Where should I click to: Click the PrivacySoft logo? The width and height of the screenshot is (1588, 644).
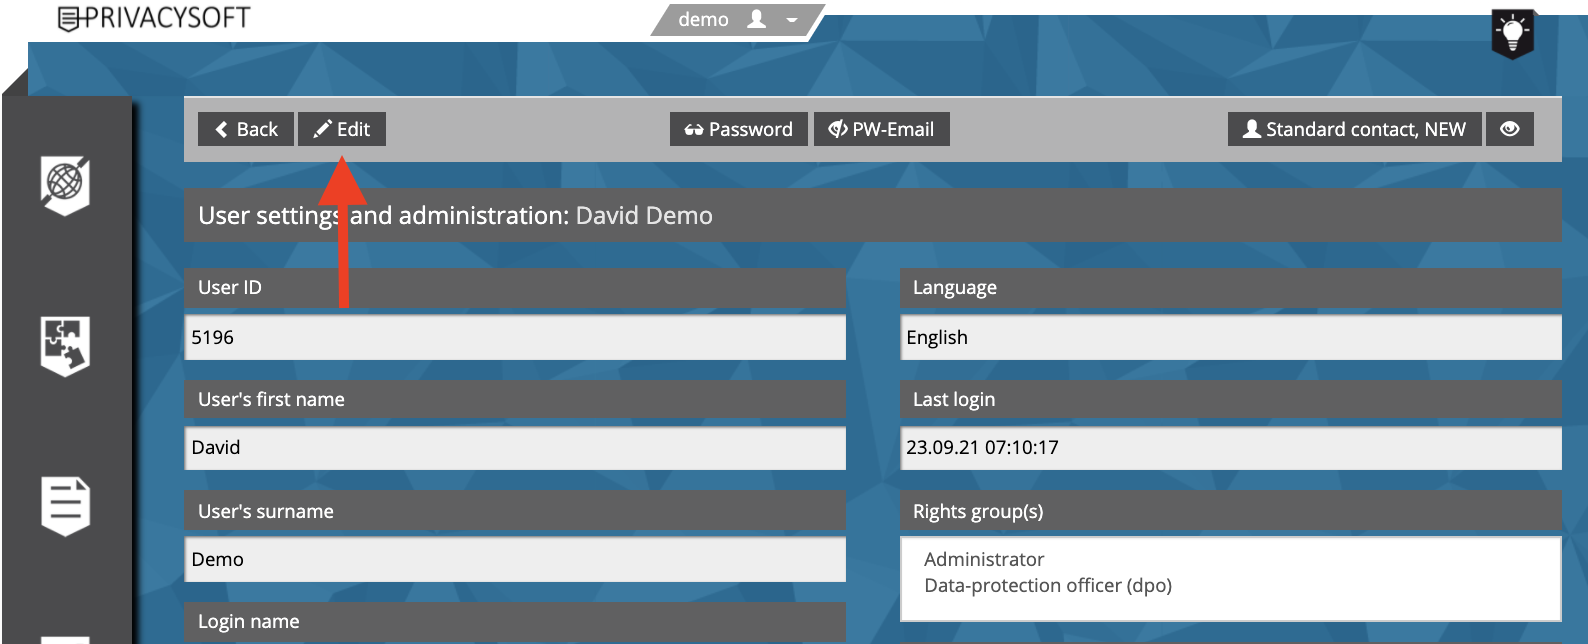point(154,18)
